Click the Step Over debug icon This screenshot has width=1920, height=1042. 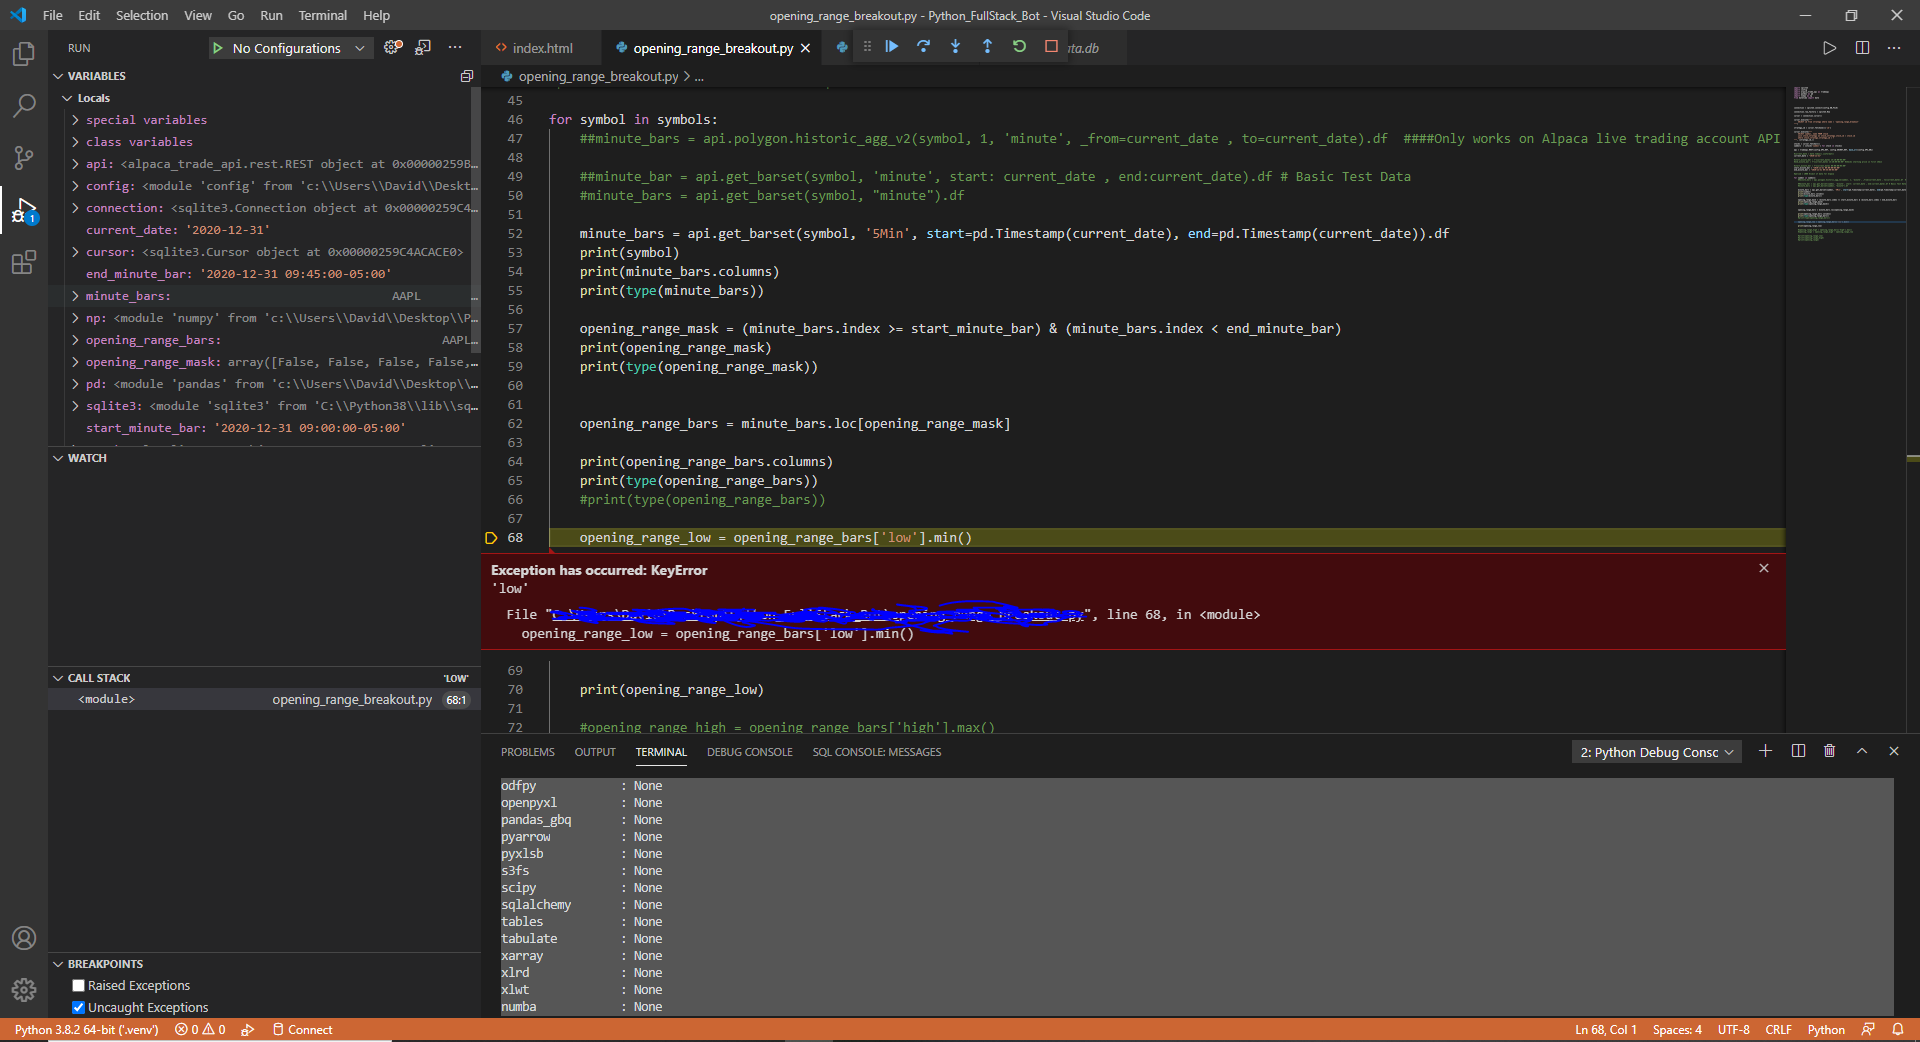pyautogui.click(x=923, y=47)
